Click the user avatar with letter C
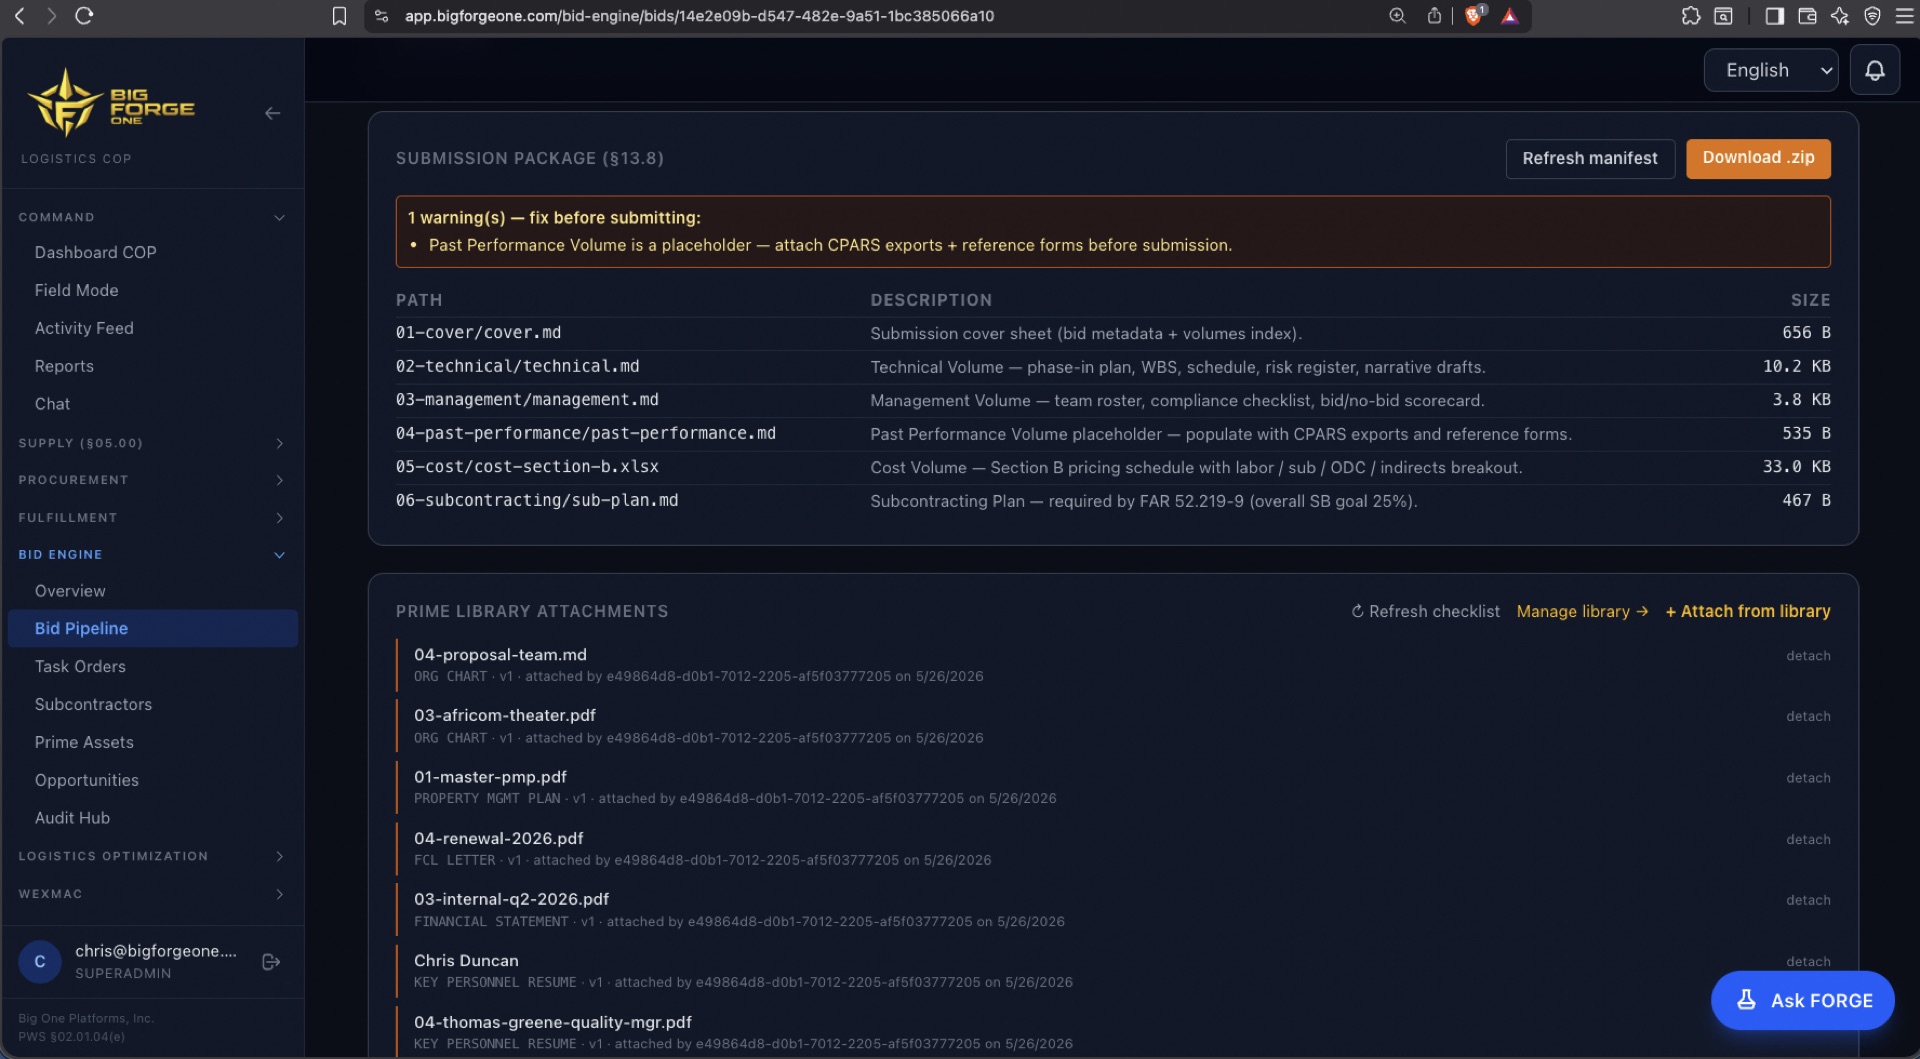The image size is (1920, 1059). coord(40,962)
